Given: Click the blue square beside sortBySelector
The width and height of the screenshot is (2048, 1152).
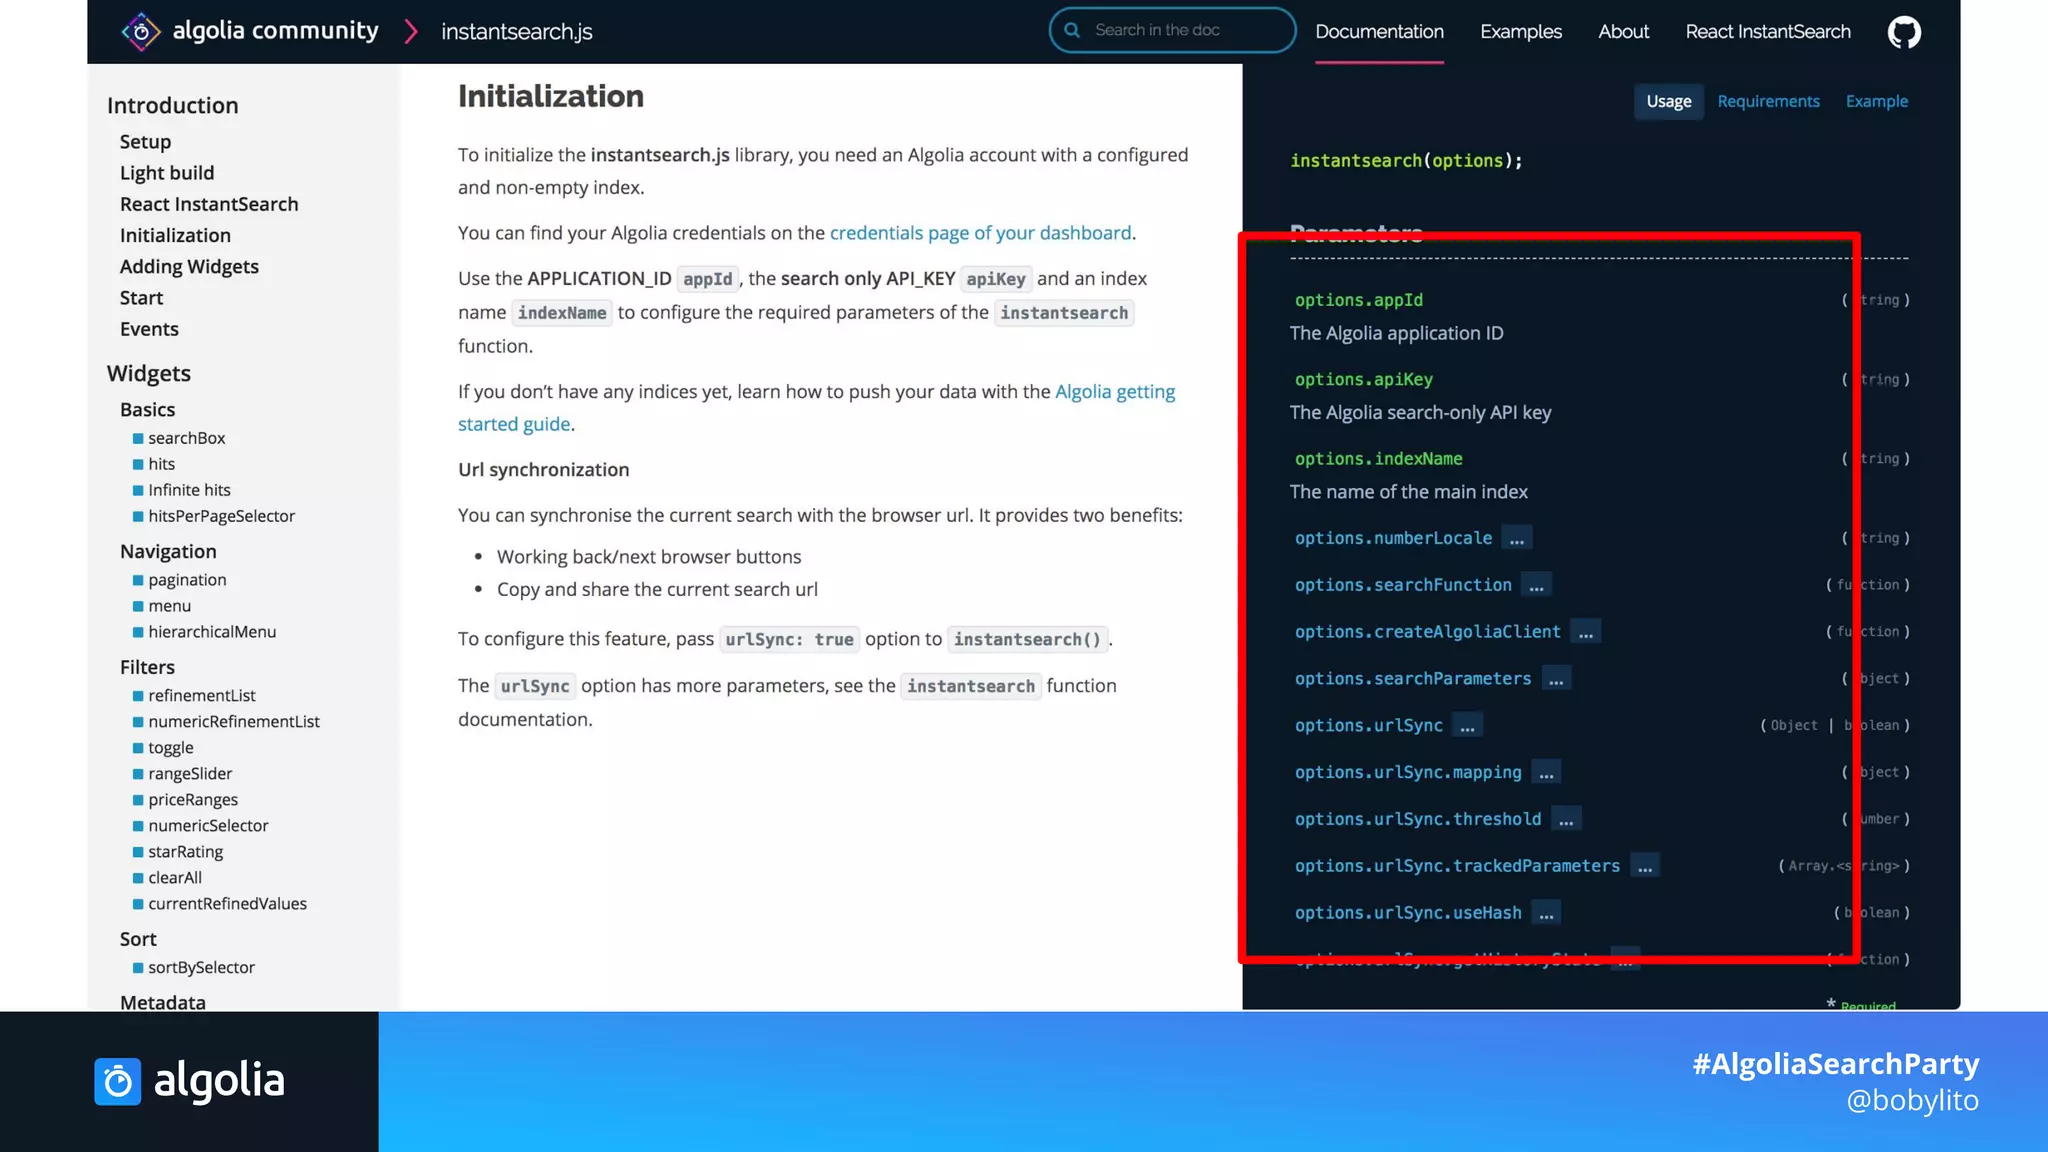Looking at the screenshot, I should click(138, 968).
